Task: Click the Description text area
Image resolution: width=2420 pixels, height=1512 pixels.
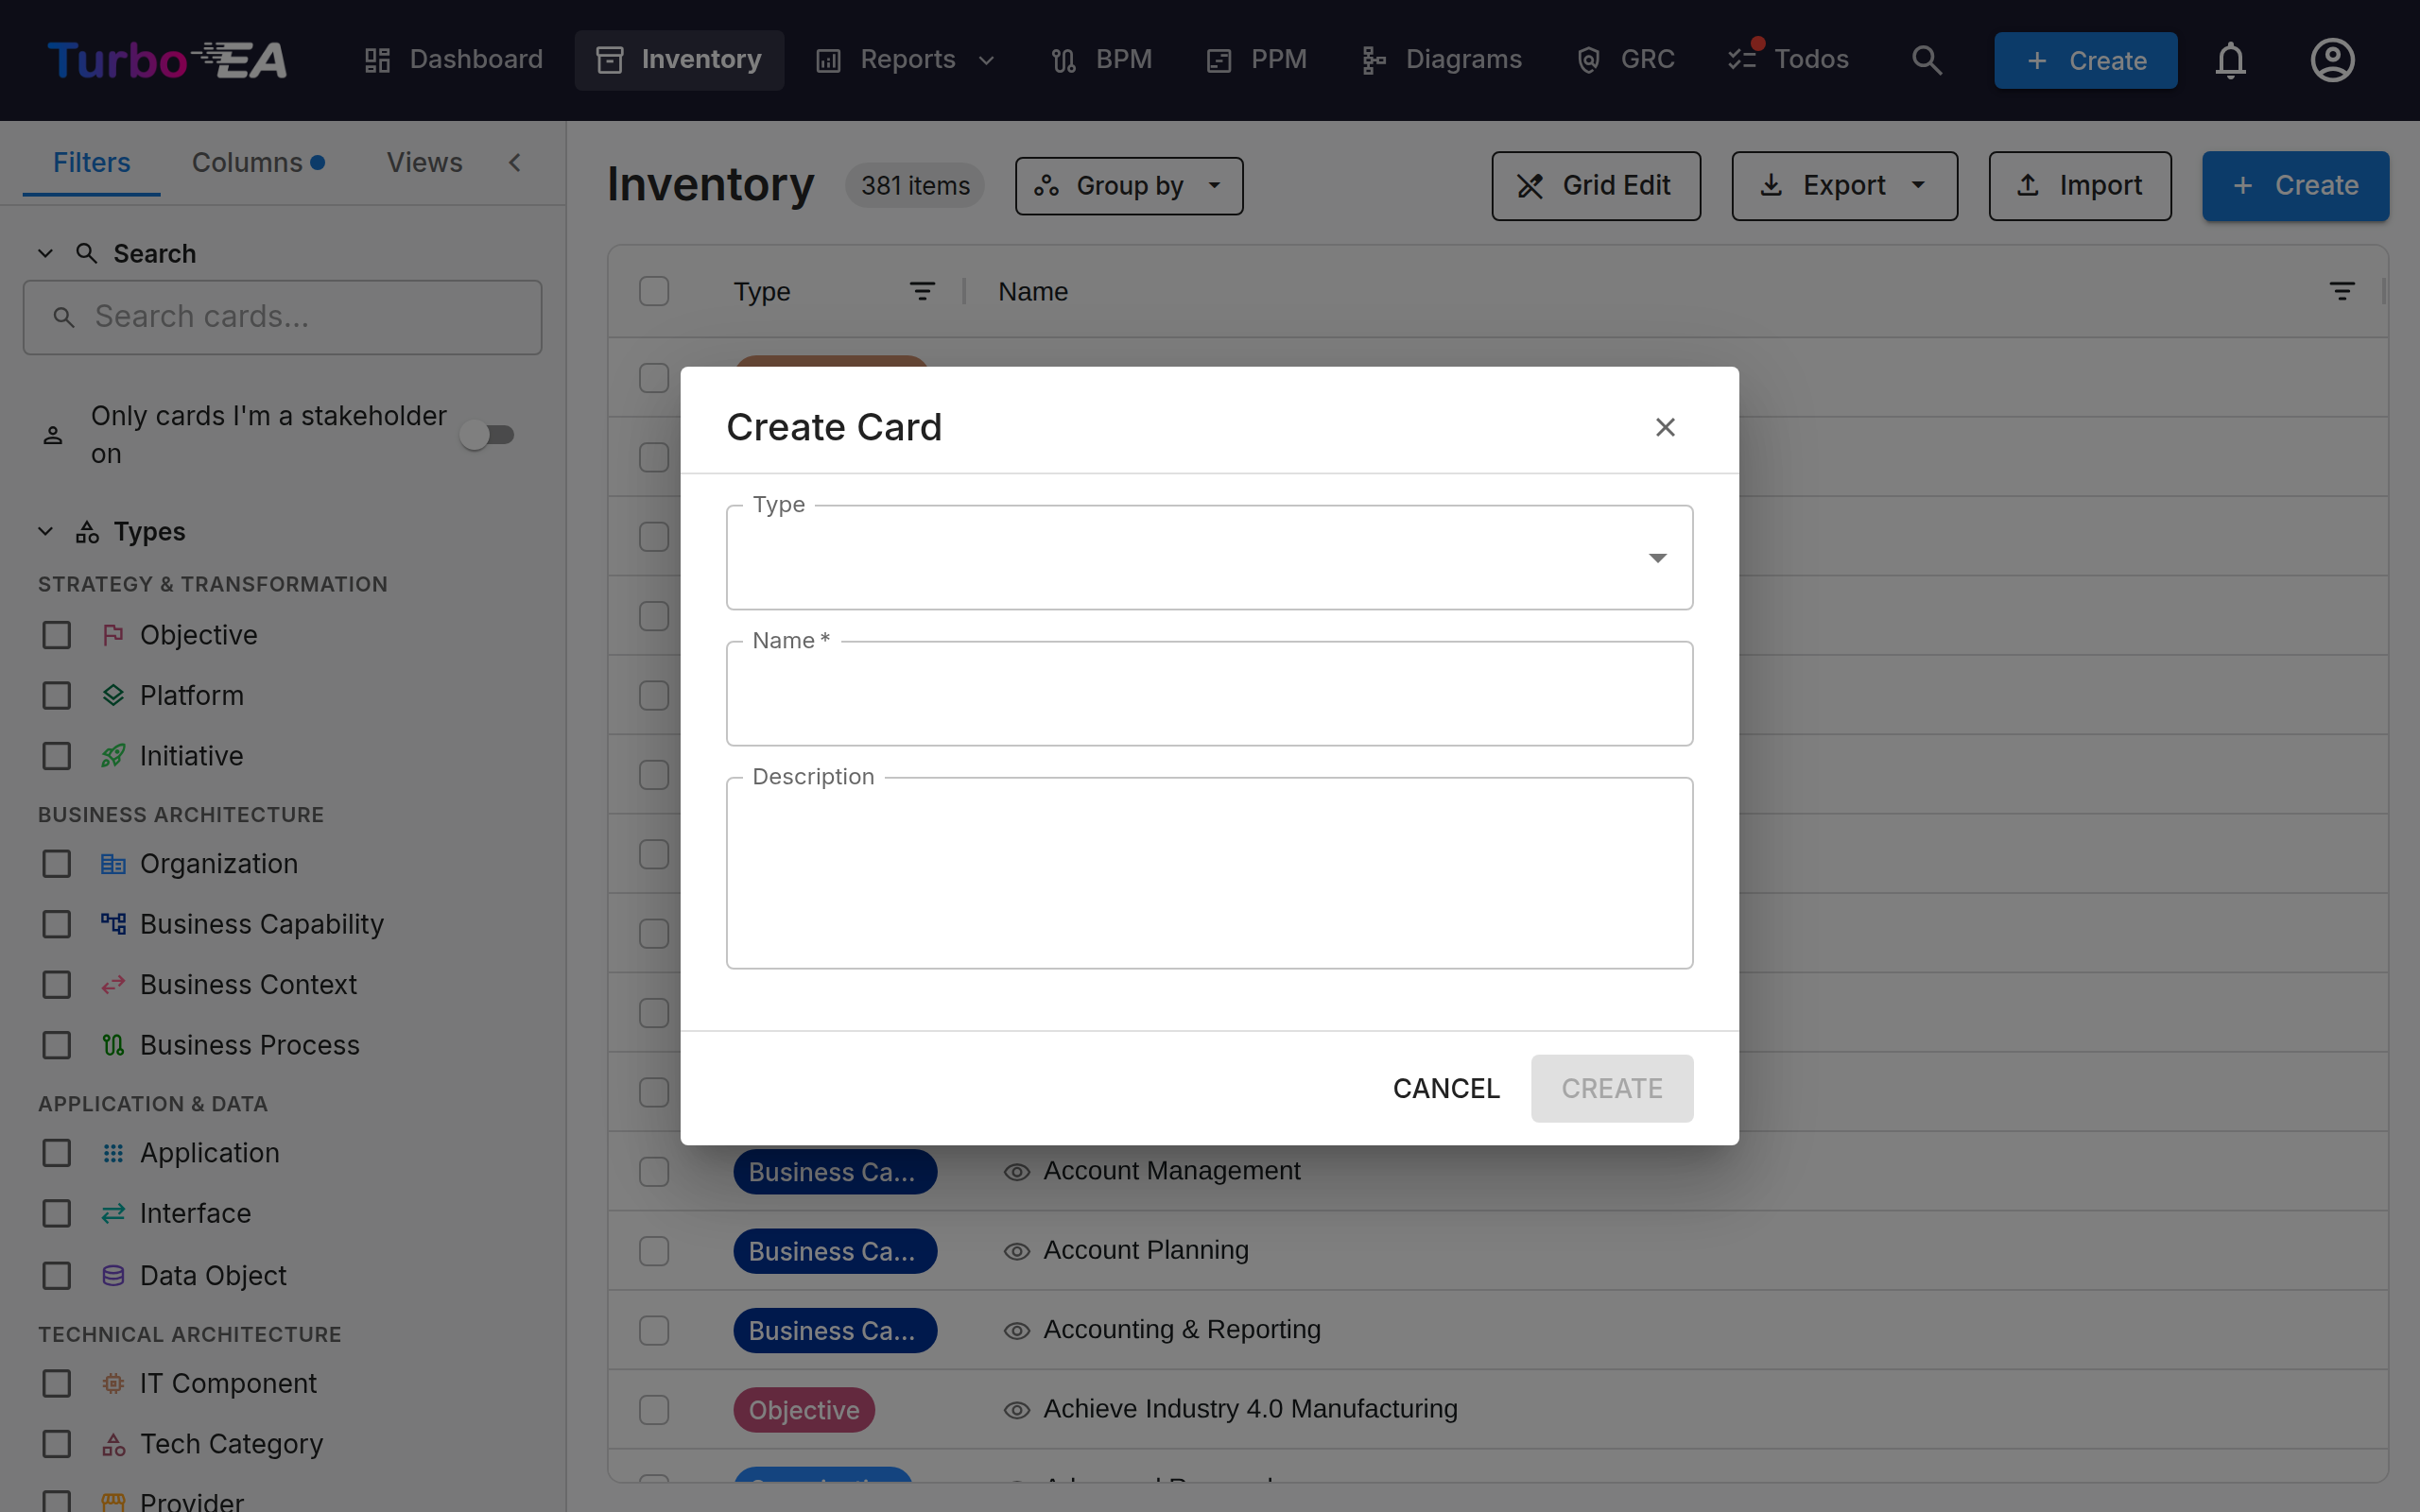Action: (x=1209, y=873)
